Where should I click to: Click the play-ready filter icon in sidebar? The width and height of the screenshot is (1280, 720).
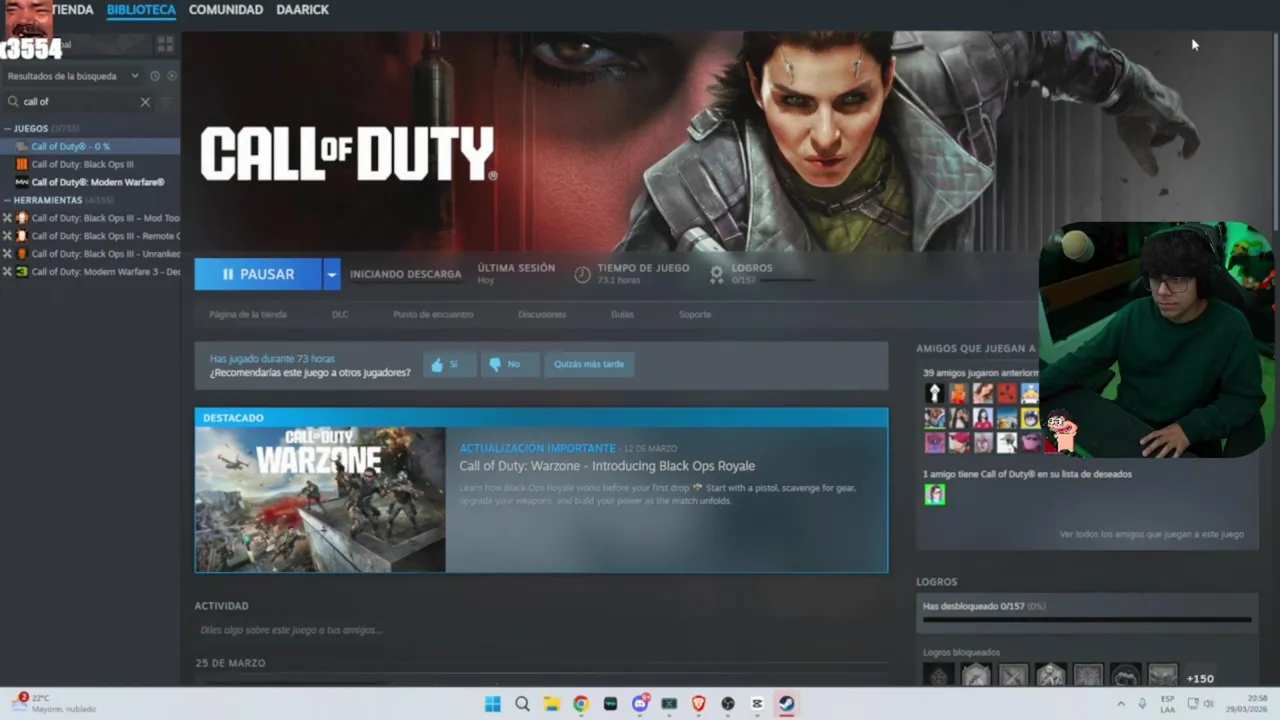[172, 76]
